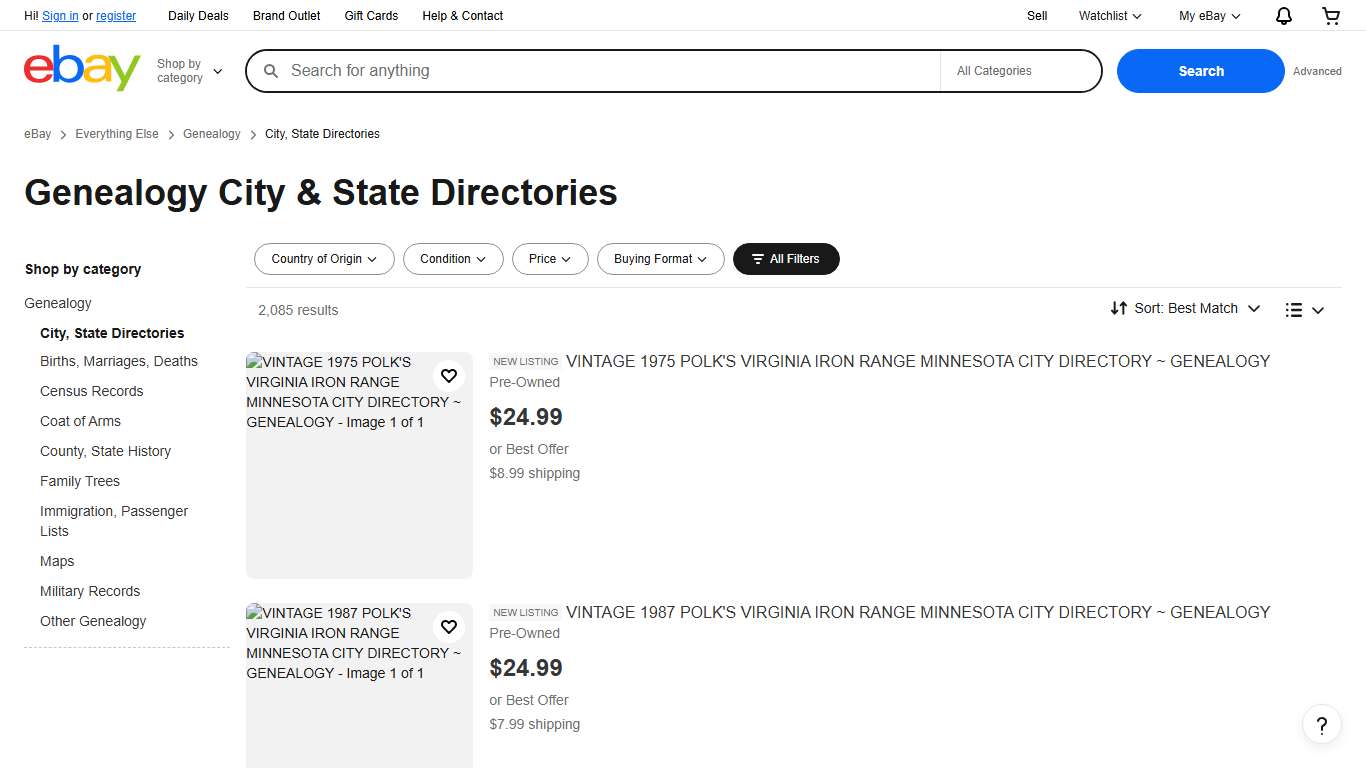Open the list view selector icon
Image resolution: width=1366 pixels, height=768 pixels.
pos(1293,309)
